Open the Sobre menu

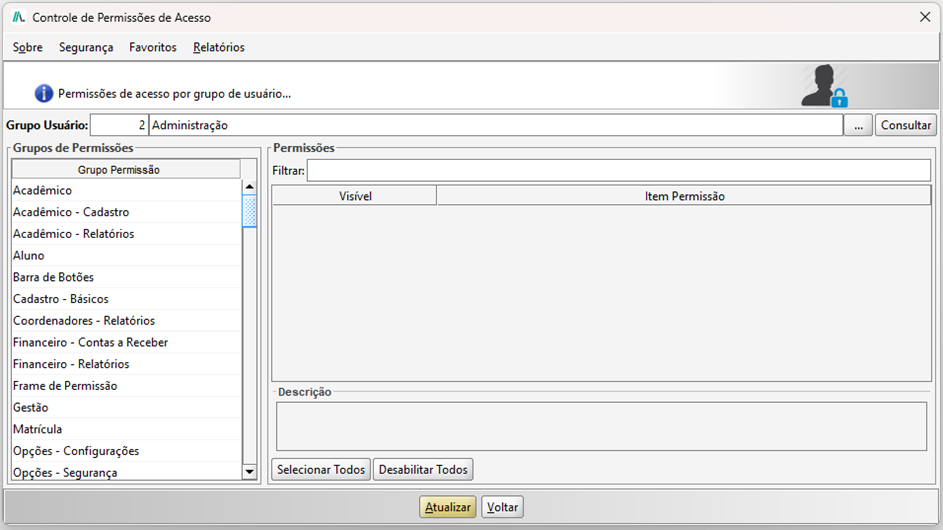[28, 47]
